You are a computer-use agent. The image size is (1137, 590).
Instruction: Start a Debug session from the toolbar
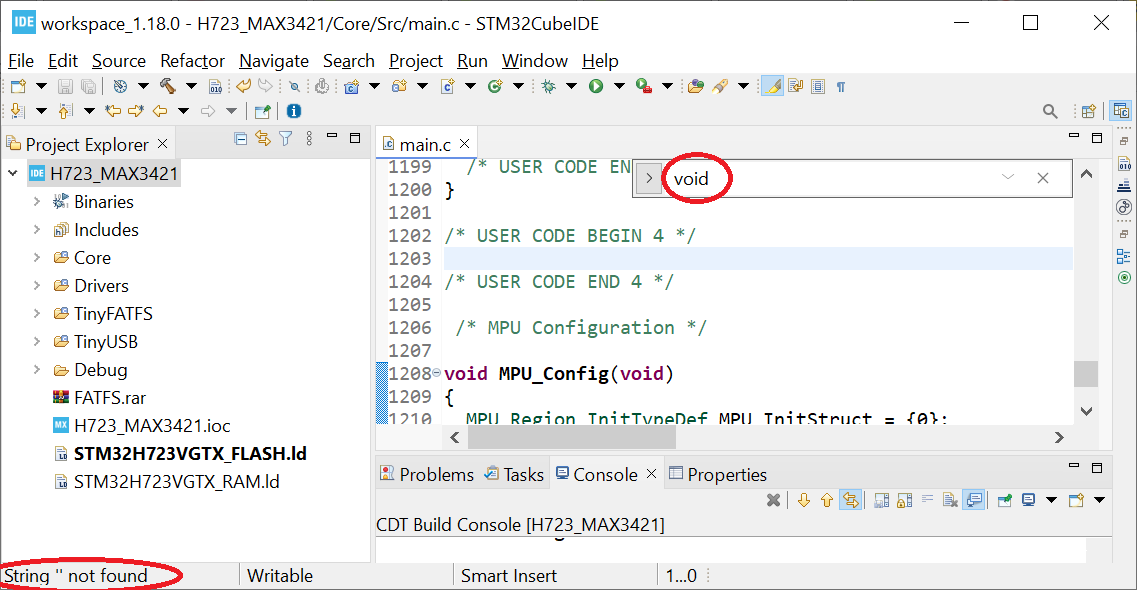coord(547,86)
